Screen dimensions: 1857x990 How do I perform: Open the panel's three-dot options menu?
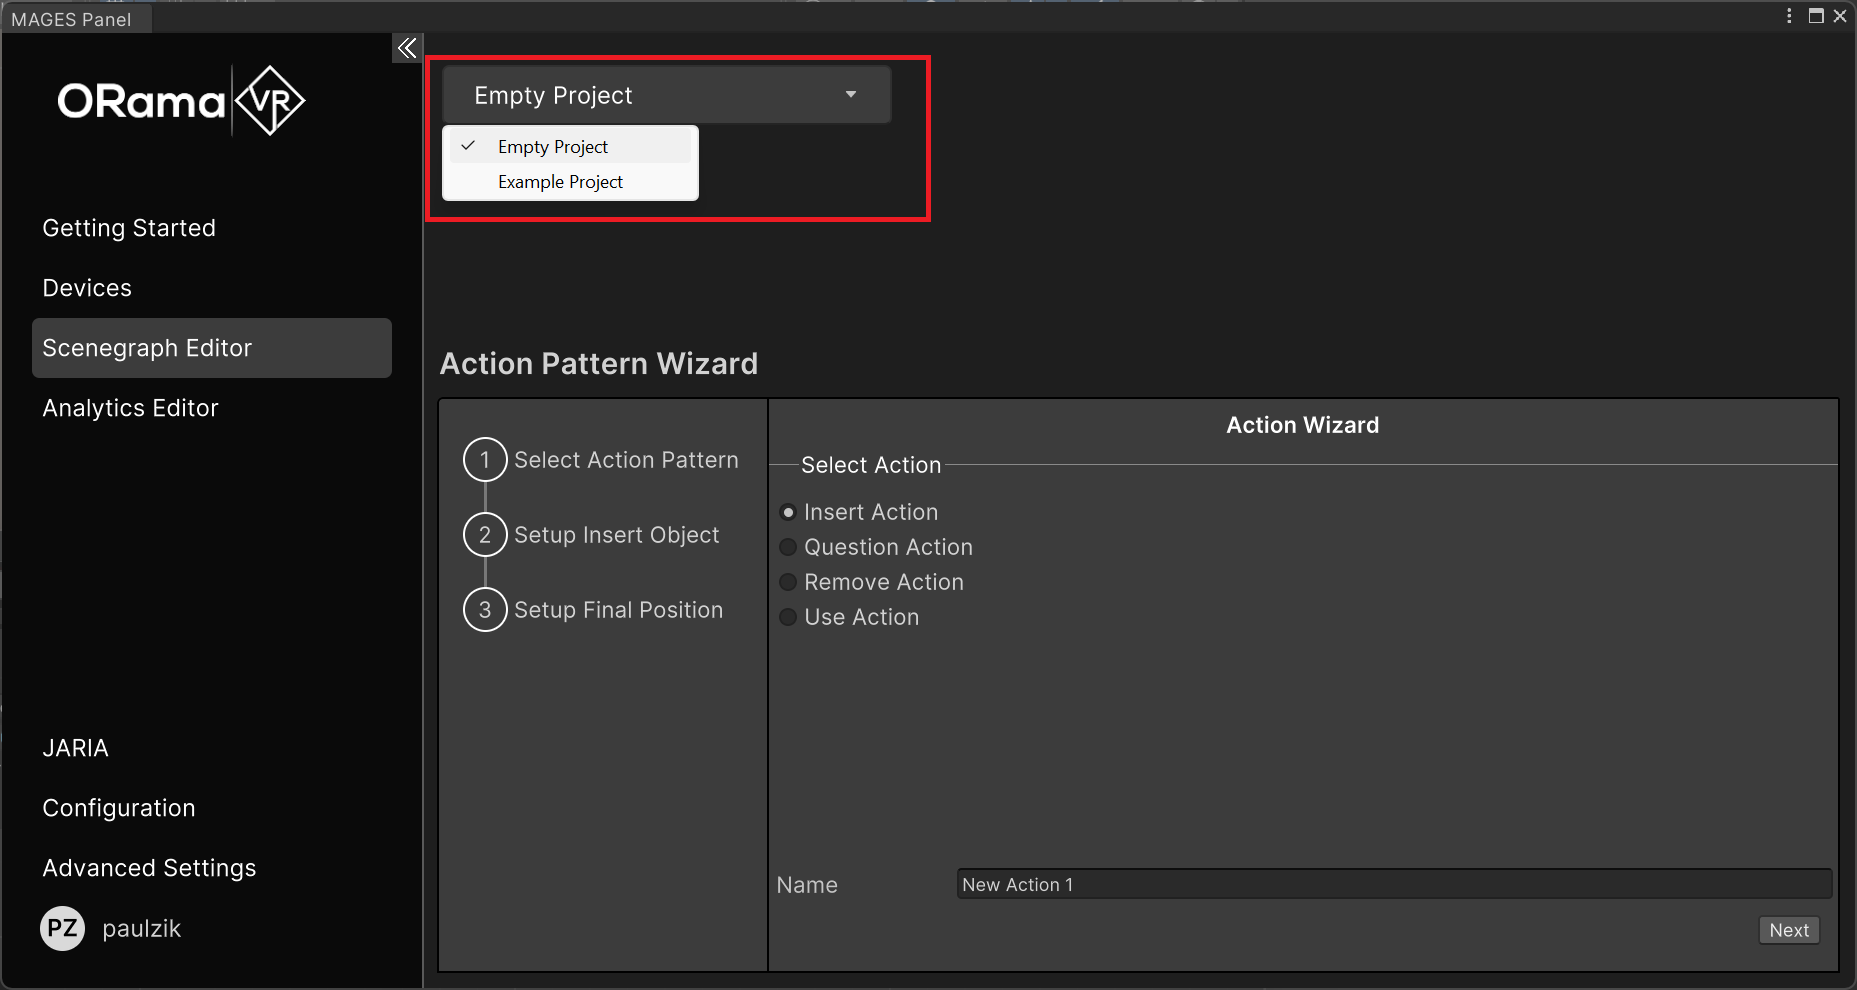pos(1789,16)
